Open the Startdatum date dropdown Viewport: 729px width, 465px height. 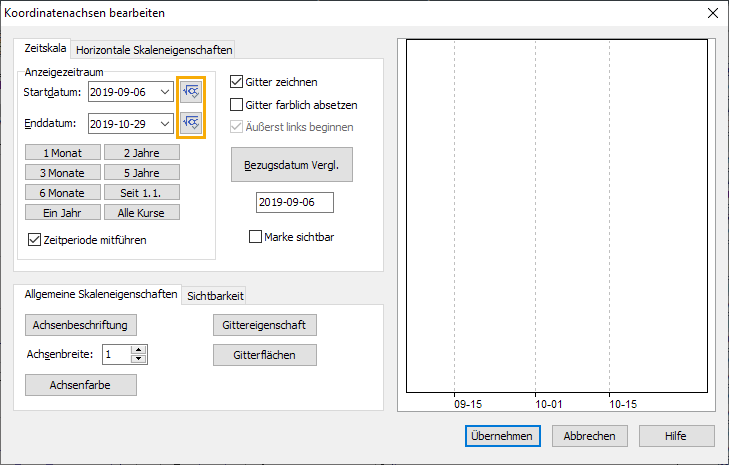[164, 93]
